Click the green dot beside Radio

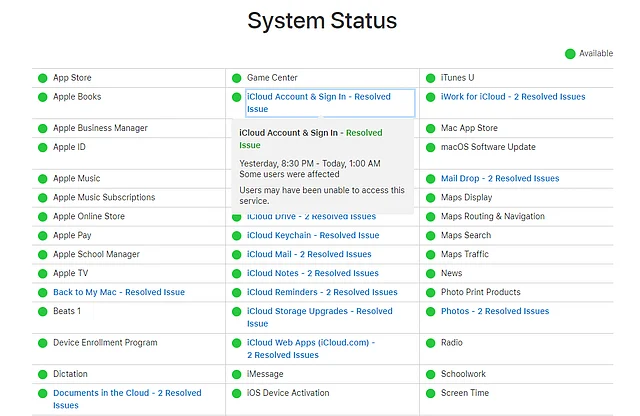tap(430, 343)
